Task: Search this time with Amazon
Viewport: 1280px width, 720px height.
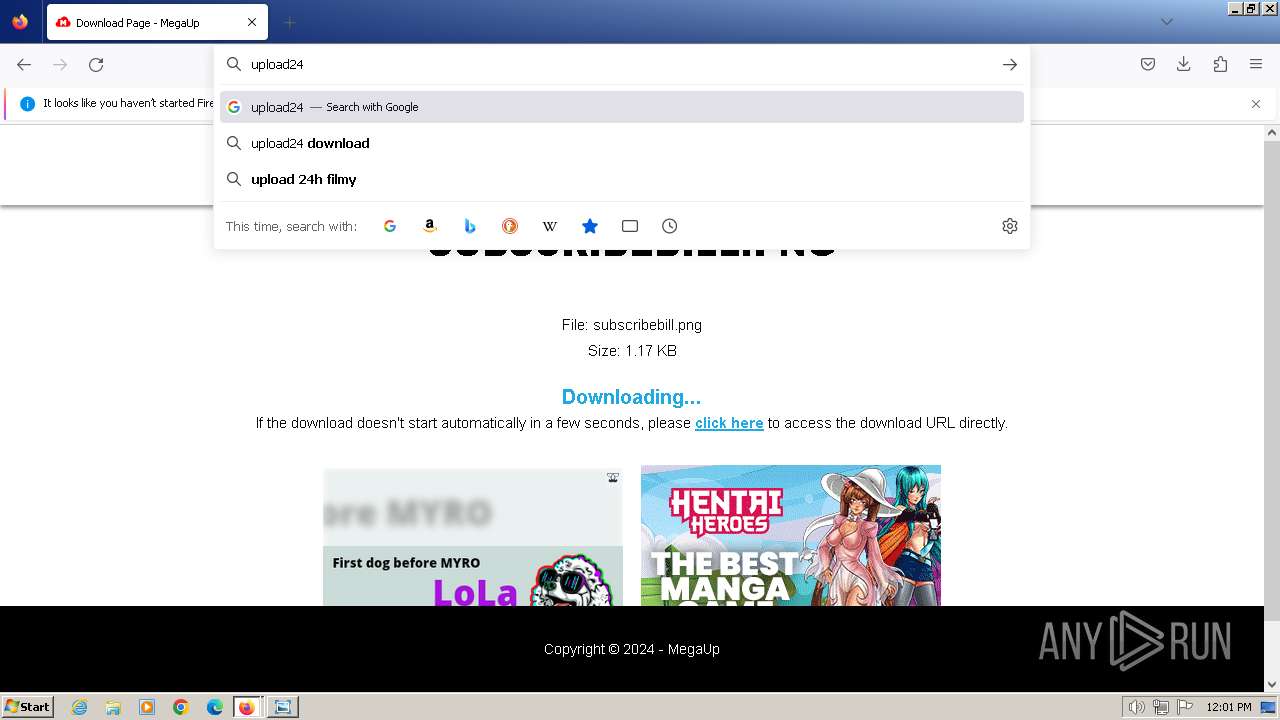Action: tap(430, 226)
